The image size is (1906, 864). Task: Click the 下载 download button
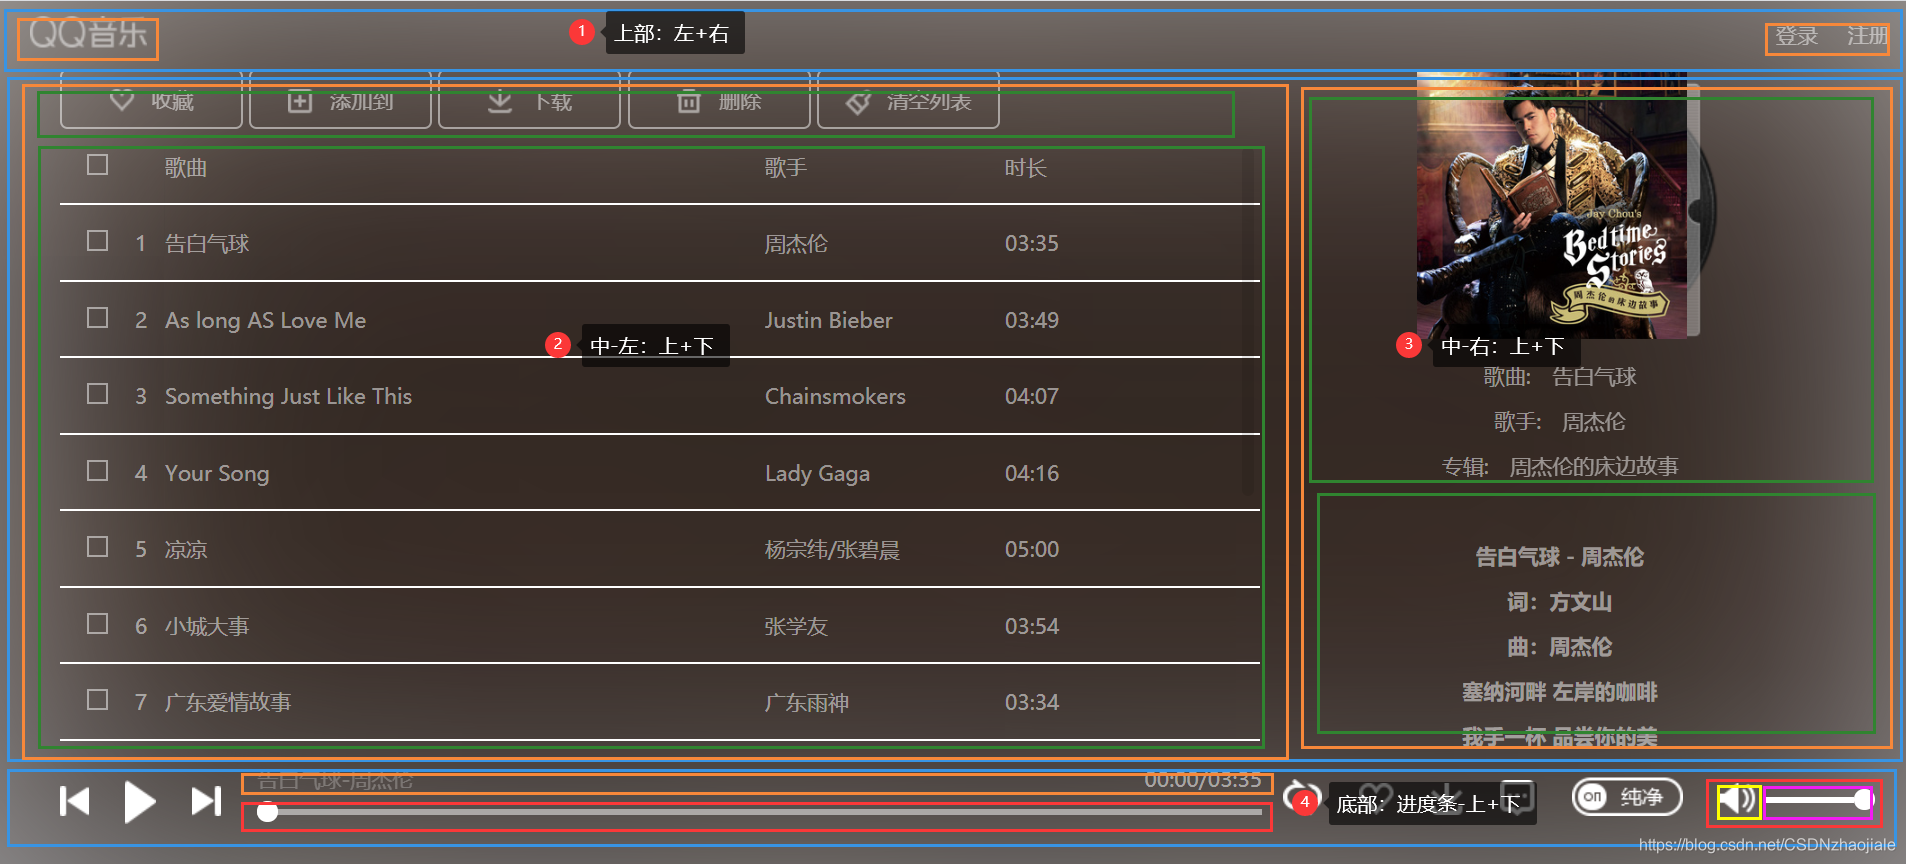[x=529, y=100]
